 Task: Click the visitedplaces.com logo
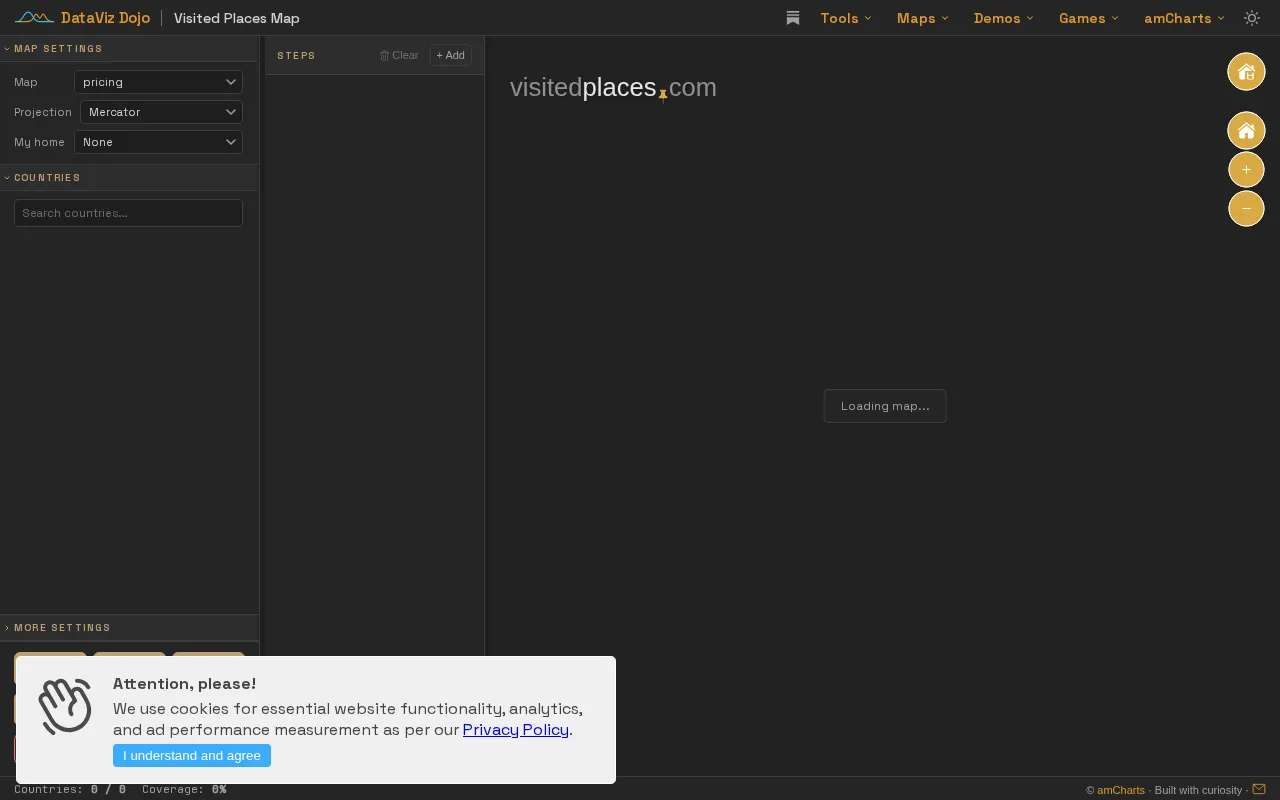click(x=613, y=88)
